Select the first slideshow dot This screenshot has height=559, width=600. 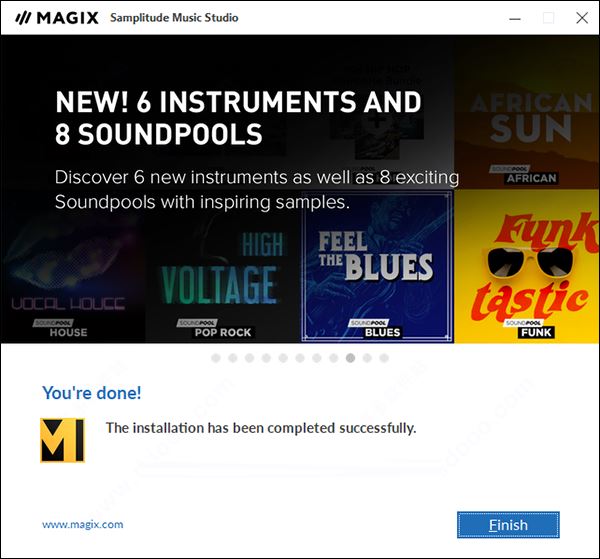(x=216, y=358)
